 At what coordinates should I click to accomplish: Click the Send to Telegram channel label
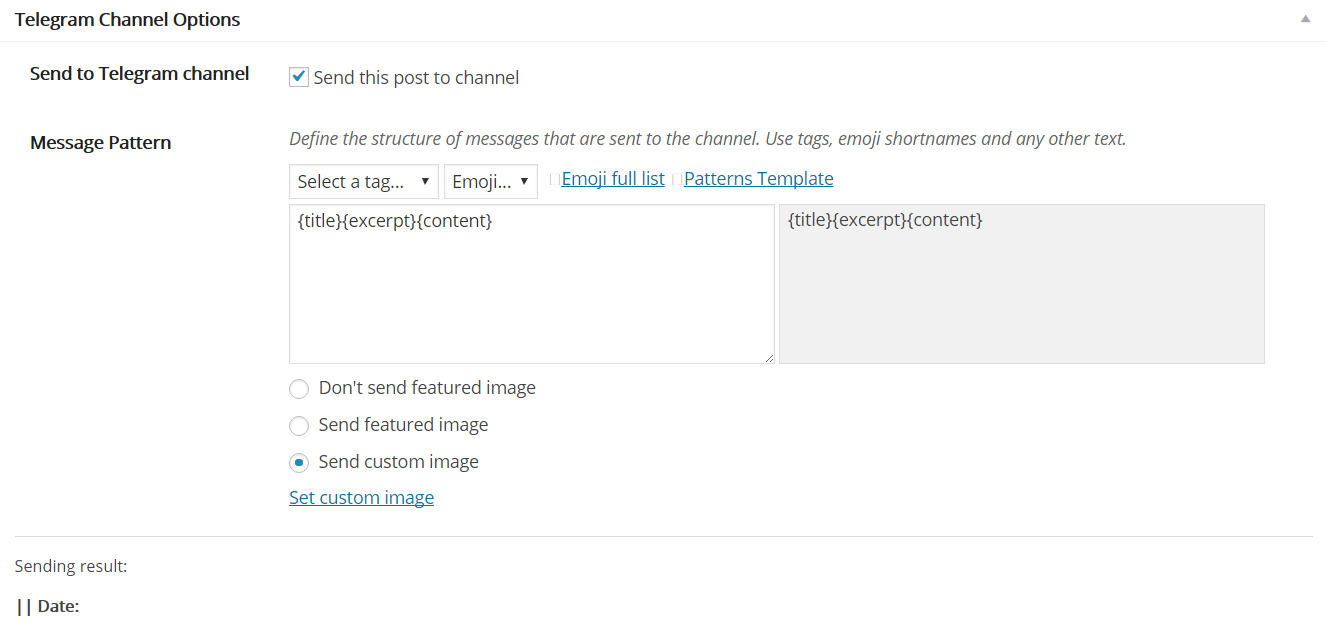tap(139, 73)
